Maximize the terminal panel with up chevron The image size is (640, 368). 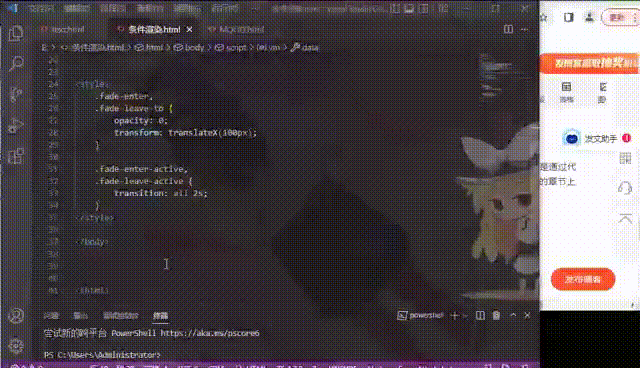tap(513, 315)
